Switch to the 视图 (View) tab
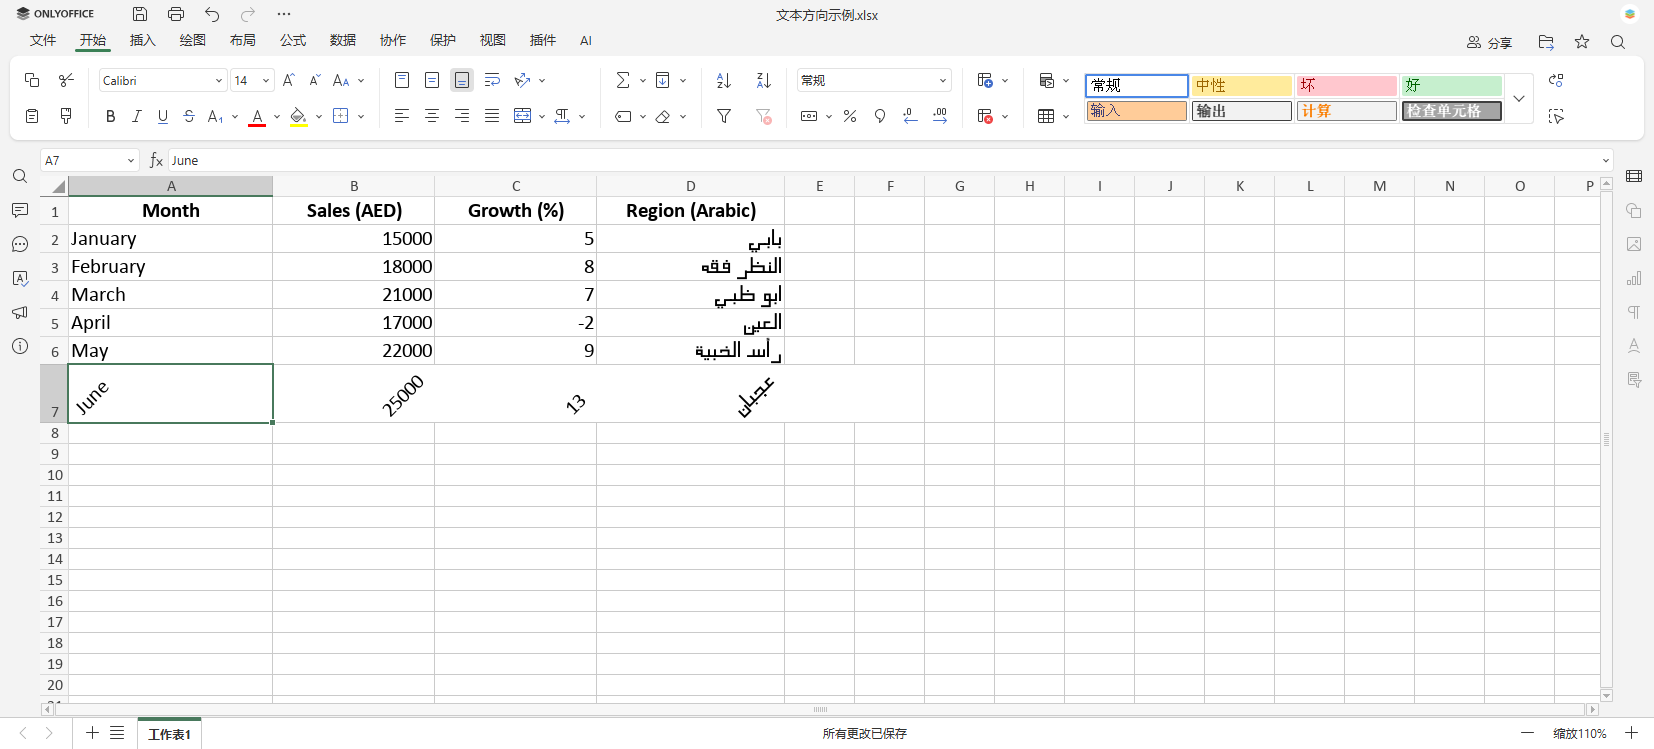Image resolution: width=1654 pixels, height=749 pixels. click(493, 40)
